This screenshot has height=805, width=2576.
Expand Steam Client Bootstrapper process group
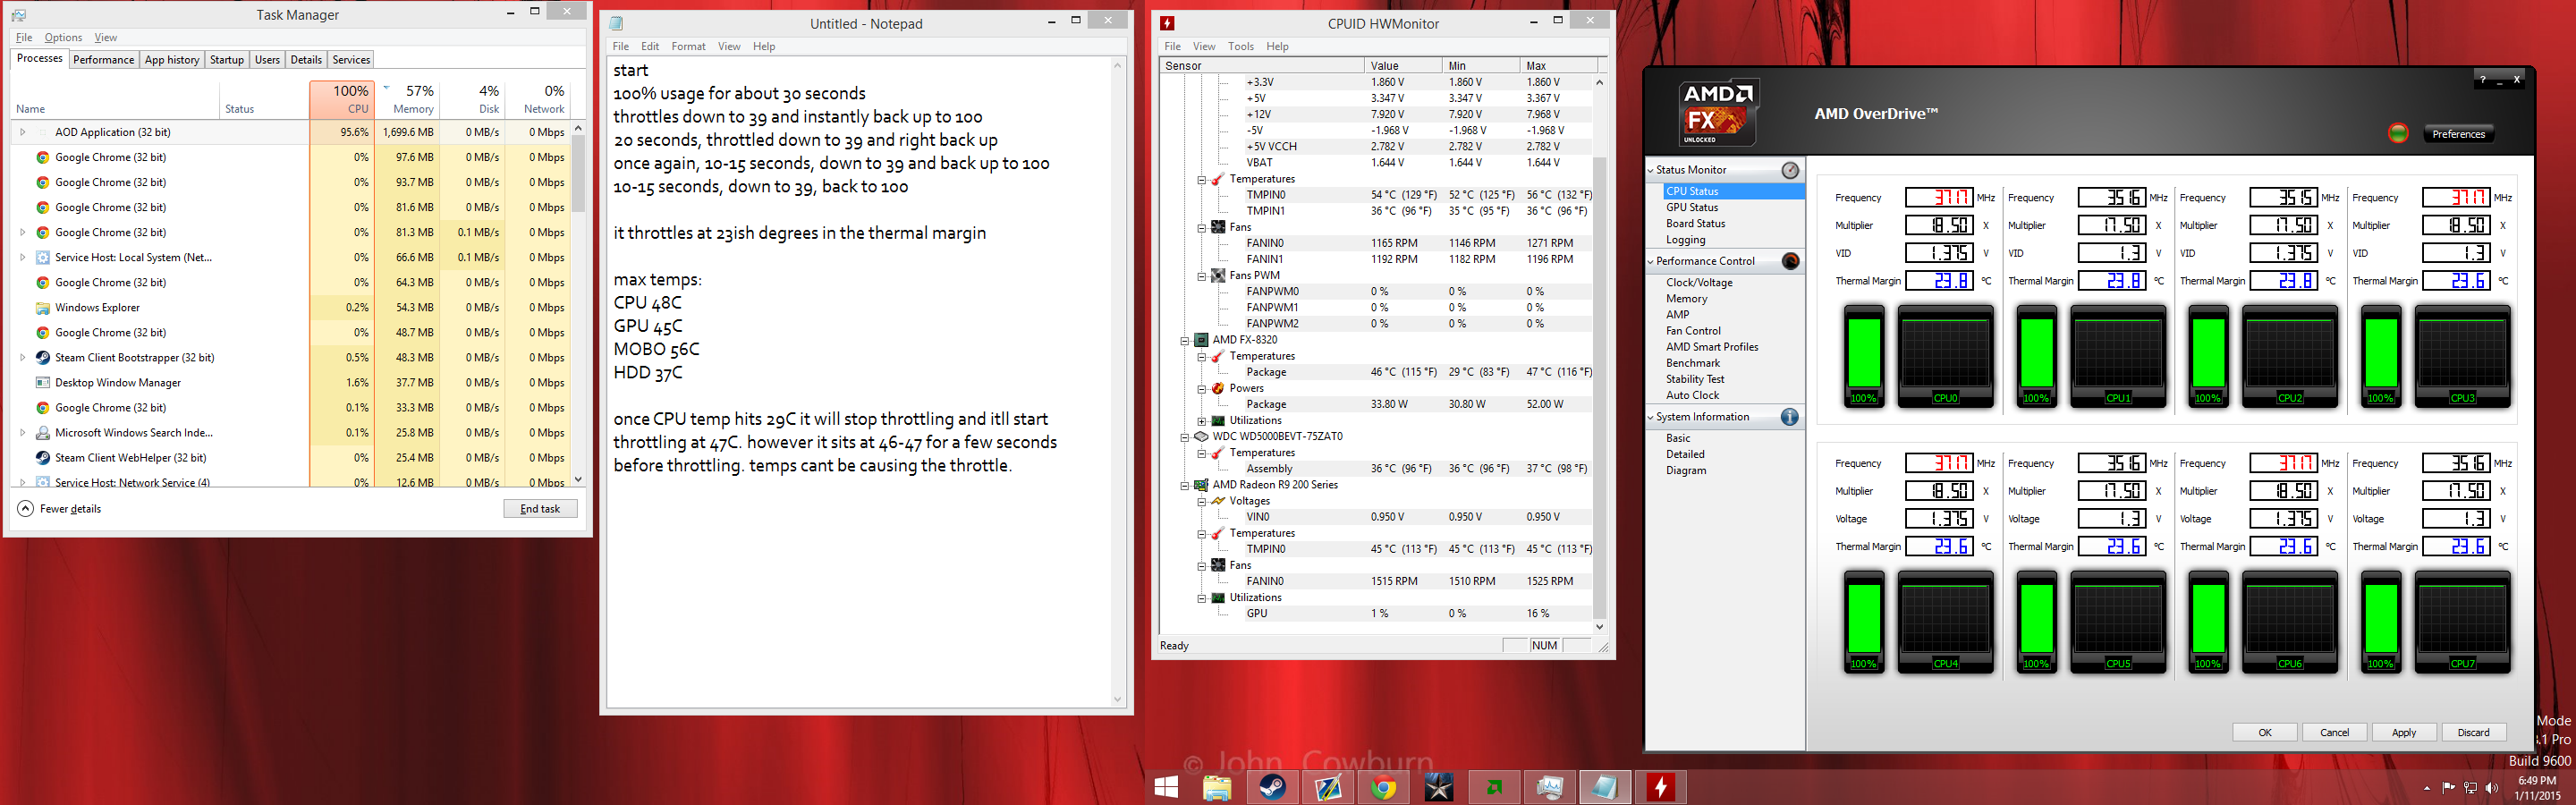[22, 358]
